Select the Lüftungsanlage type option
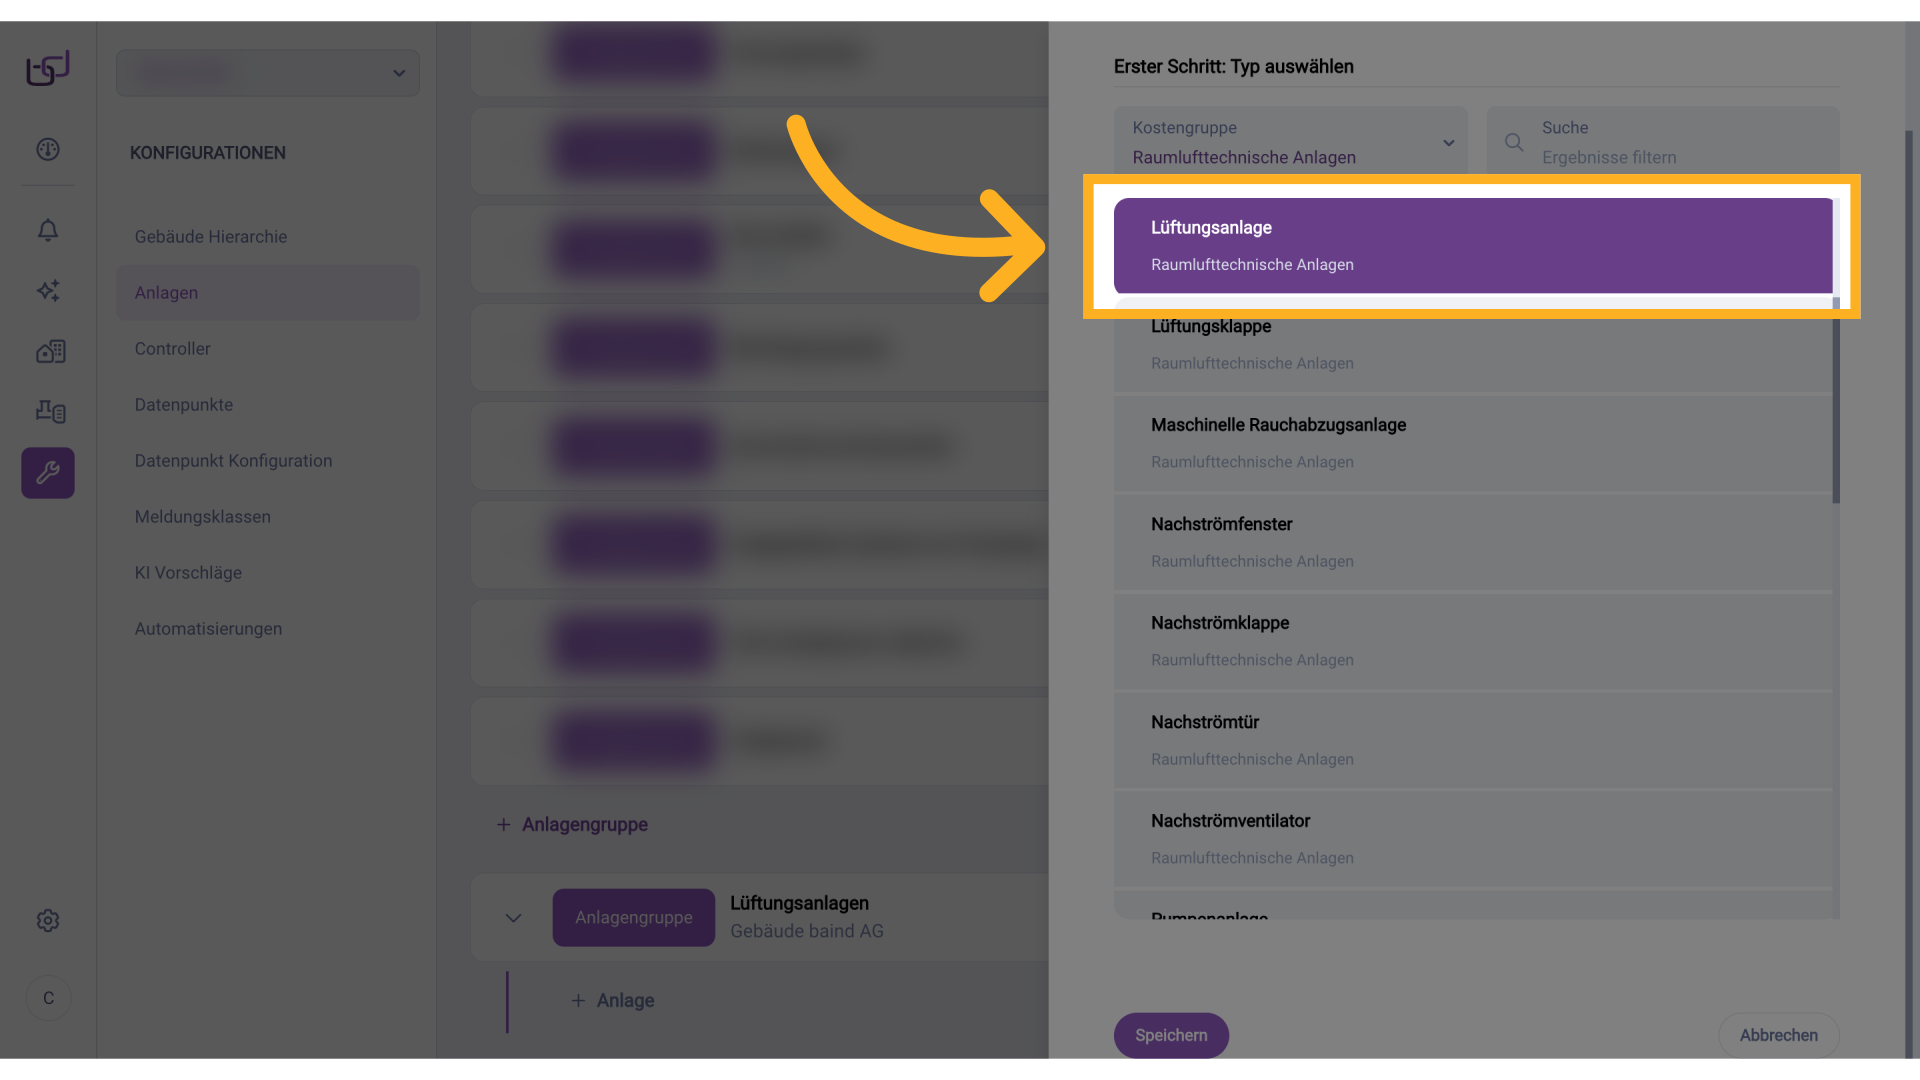This screenshot has height=1080, width=1920. 1472,246
